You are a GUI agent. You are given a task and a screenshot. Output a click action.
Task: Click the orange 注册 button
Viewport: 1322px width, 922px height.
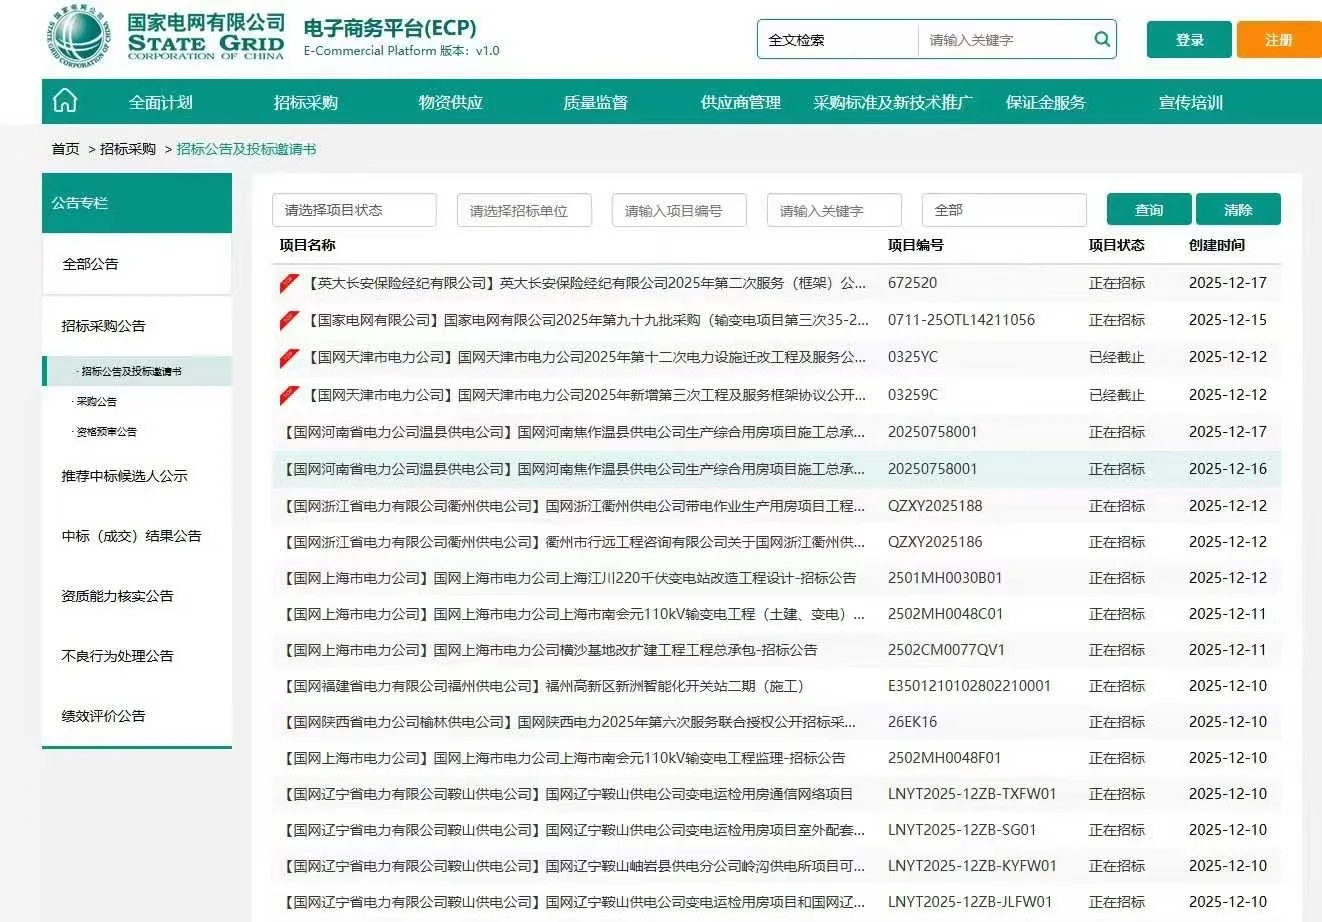1279,40
